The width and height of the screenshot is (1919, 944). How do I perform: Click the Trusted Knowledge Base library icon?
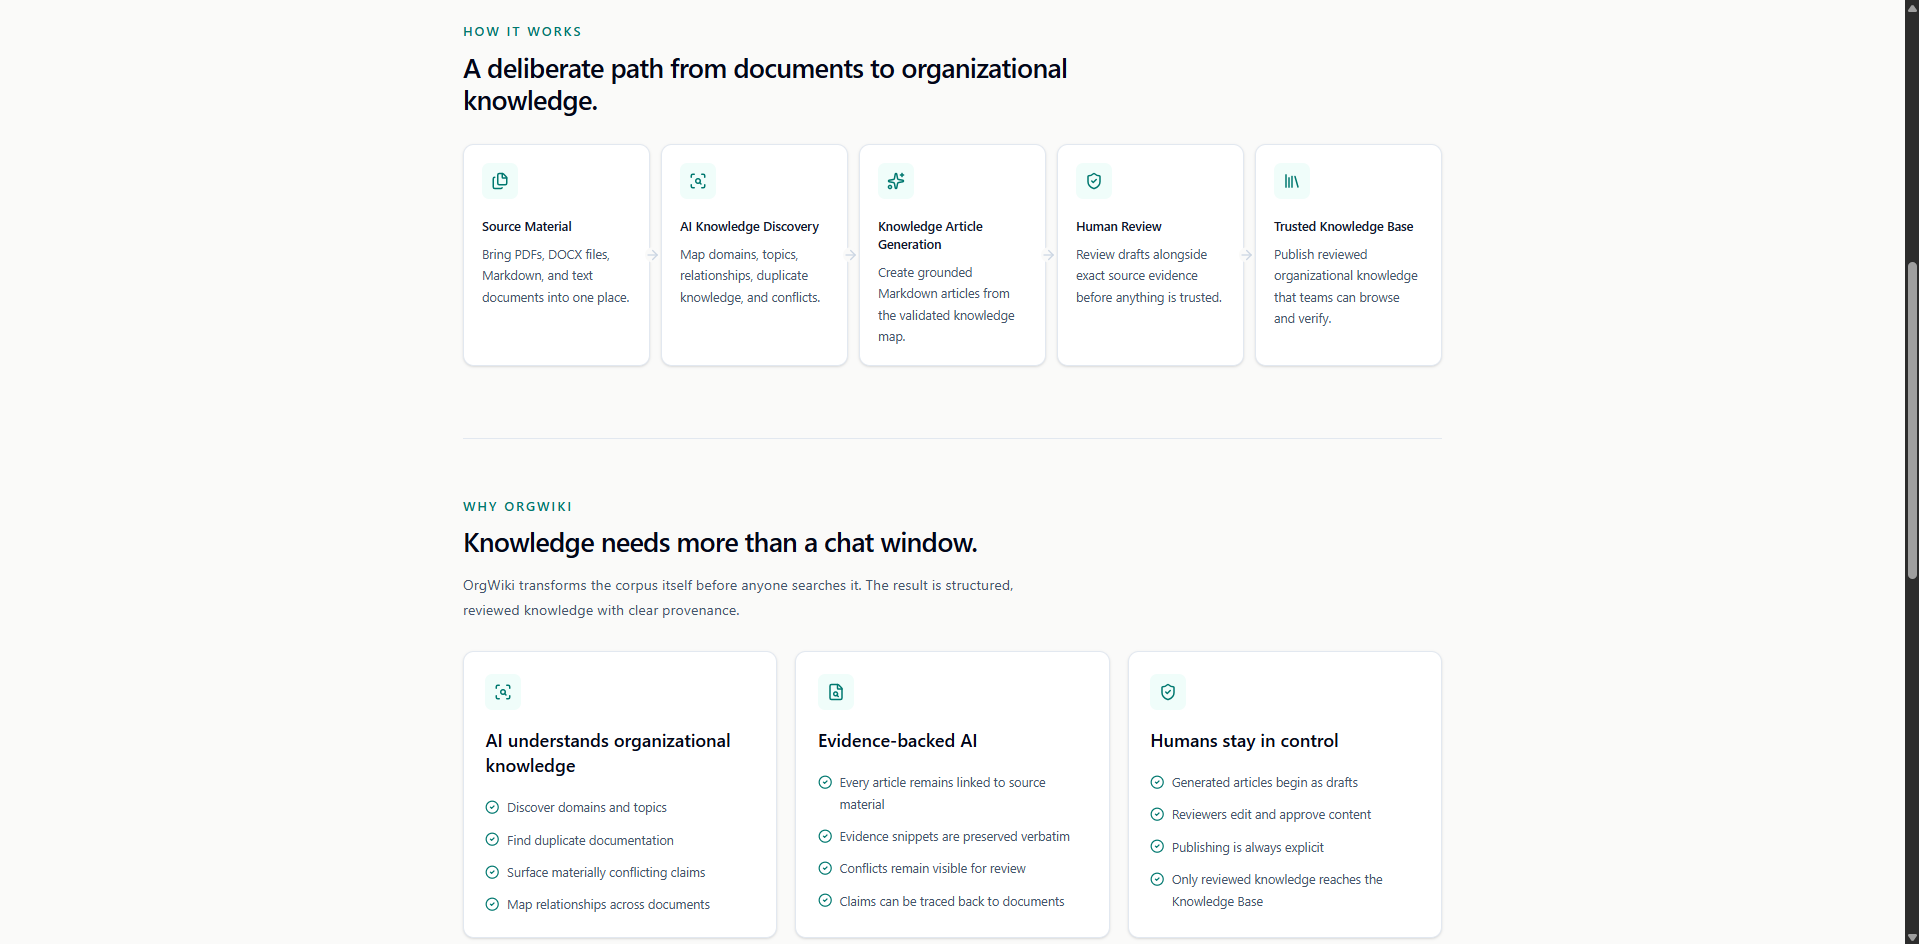tap(1292, 181)
